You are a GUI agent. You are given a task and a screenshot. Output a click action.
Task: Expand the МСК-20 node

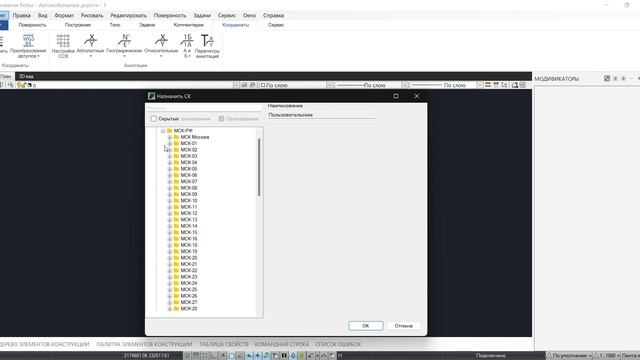(170, 258)
